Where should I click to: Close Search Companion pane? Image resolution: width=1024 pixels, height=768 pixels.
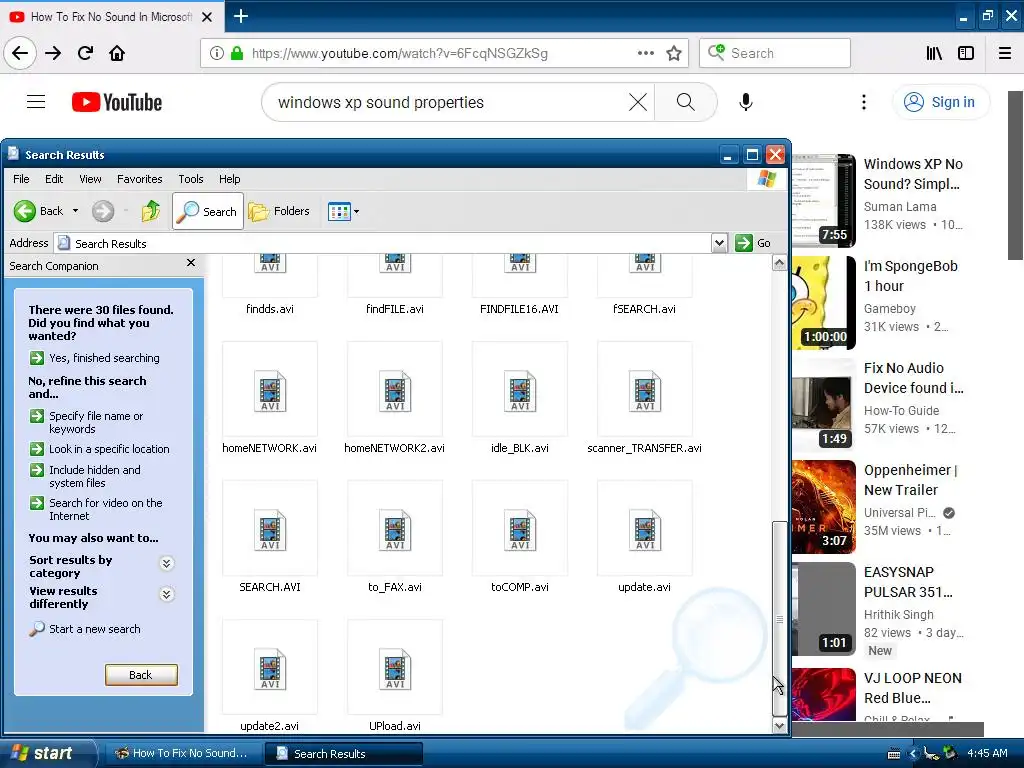(191, 263)
